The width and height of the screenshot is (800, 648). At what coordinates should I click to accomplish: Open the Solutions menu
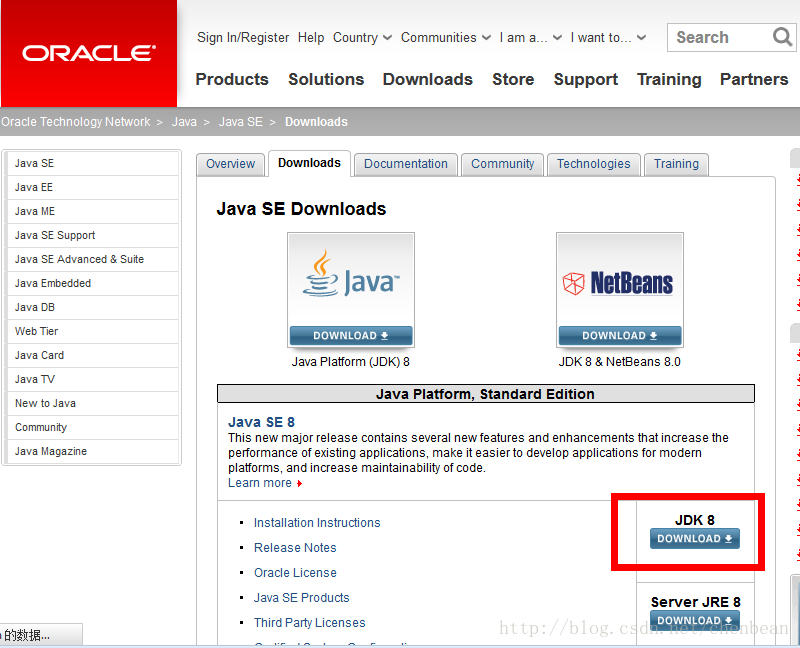[x=326, y=80]
